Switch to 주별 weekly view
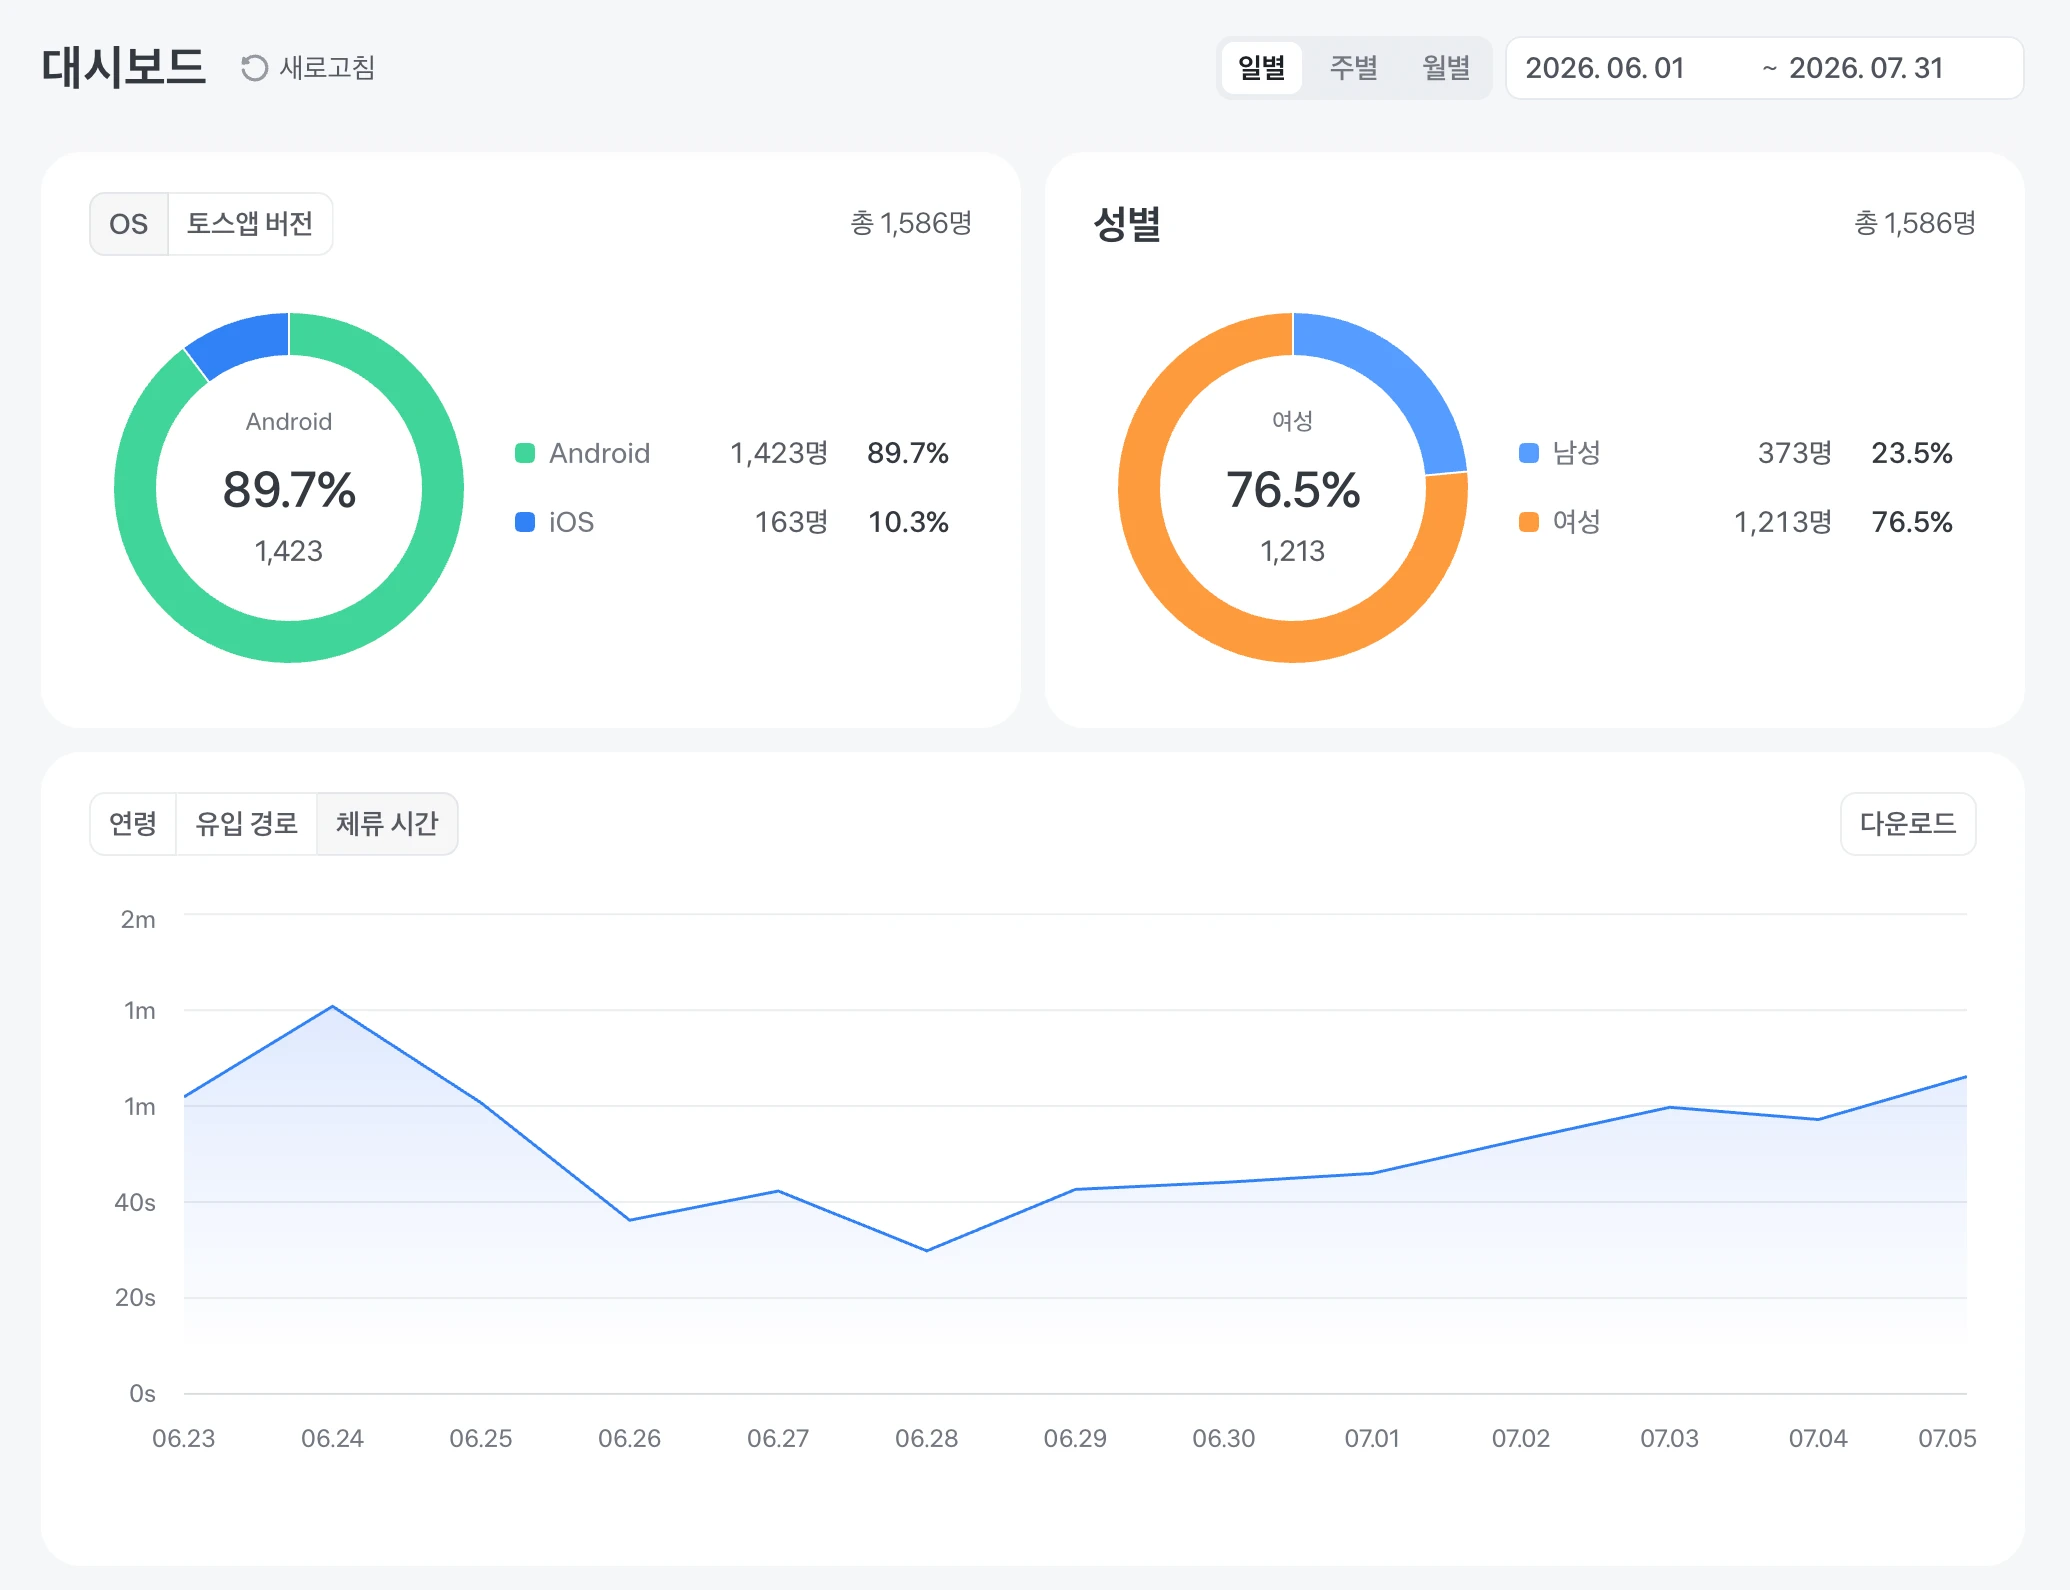Viewport: 2070px width, 1590px height. point(1353,68)
